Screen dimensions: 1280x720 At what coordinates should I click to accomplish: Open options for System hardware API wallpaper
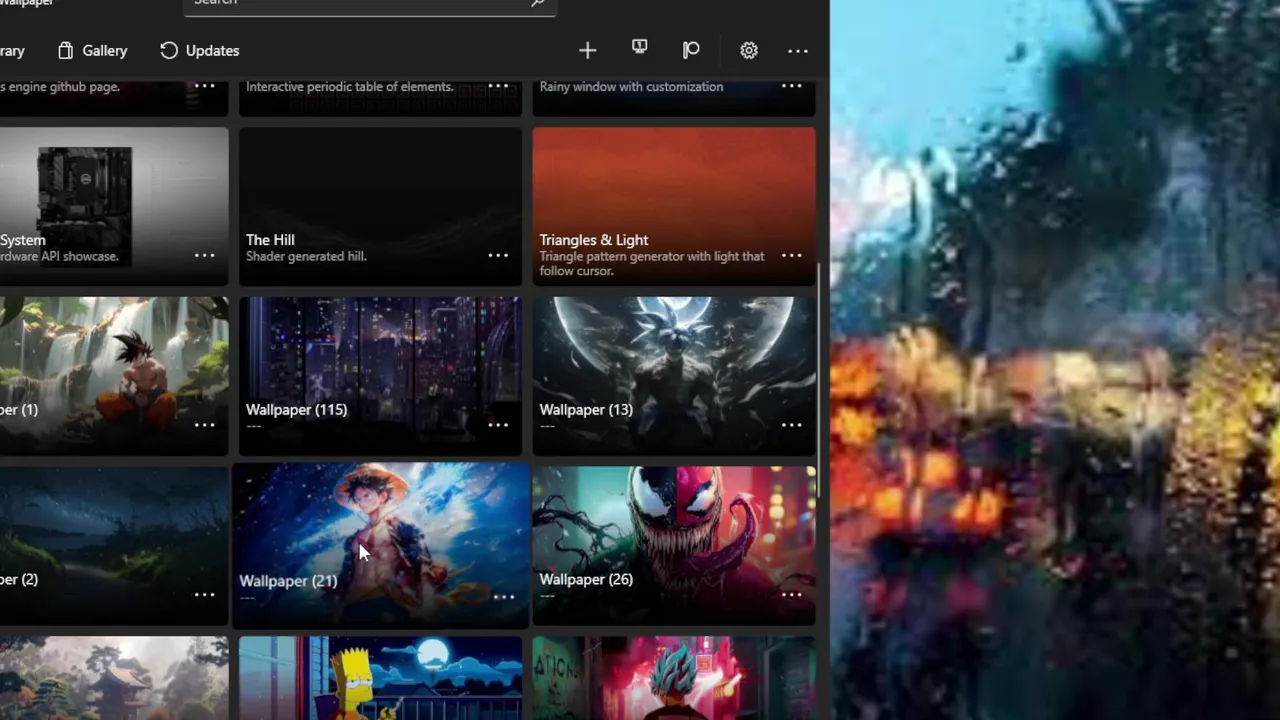tap(204, 256)
